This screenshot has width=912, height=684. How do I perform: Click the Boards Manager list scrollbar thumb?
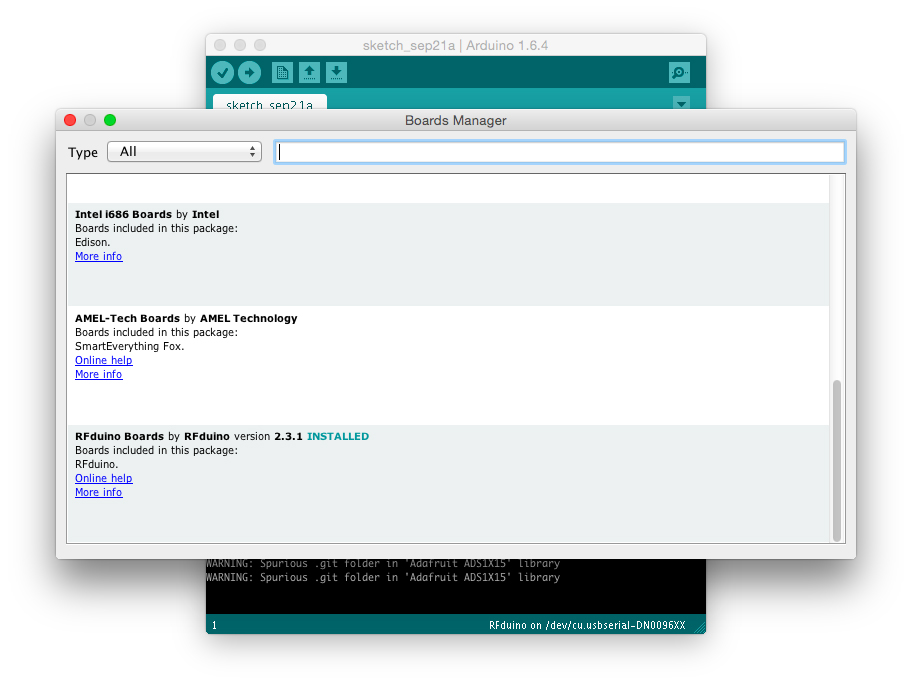point(837,461)
